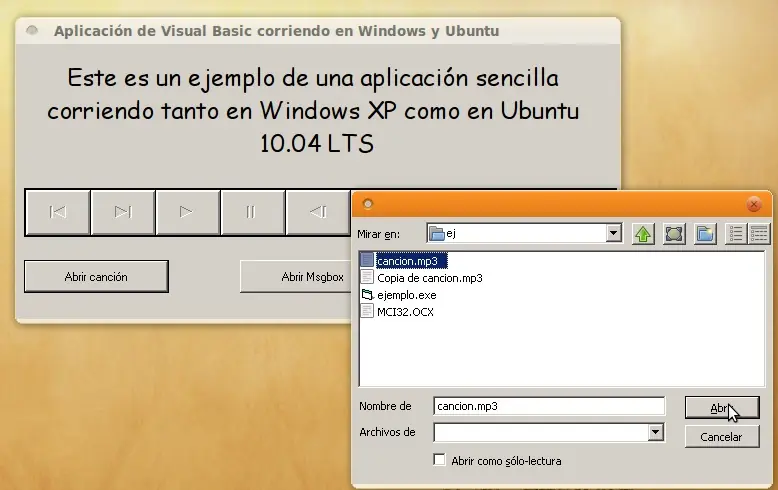The height and width of the screenshot is (490, 778).
Task: Enable Abrir como sólo-lectura checkbox
Action: [x=439, y=460]
